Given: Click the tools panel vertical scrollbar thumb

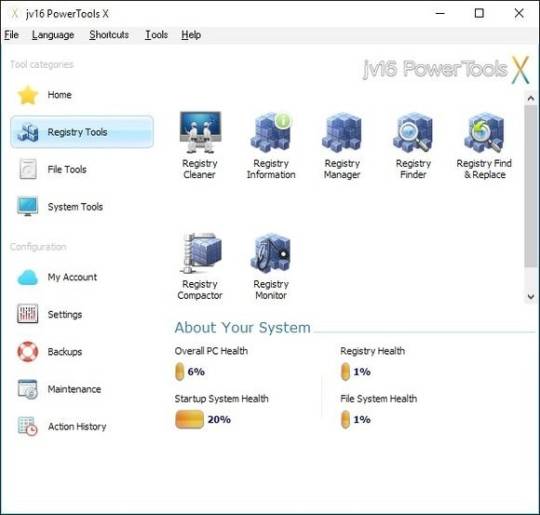Looking at the screenshot, I should [x=531, y=186].
